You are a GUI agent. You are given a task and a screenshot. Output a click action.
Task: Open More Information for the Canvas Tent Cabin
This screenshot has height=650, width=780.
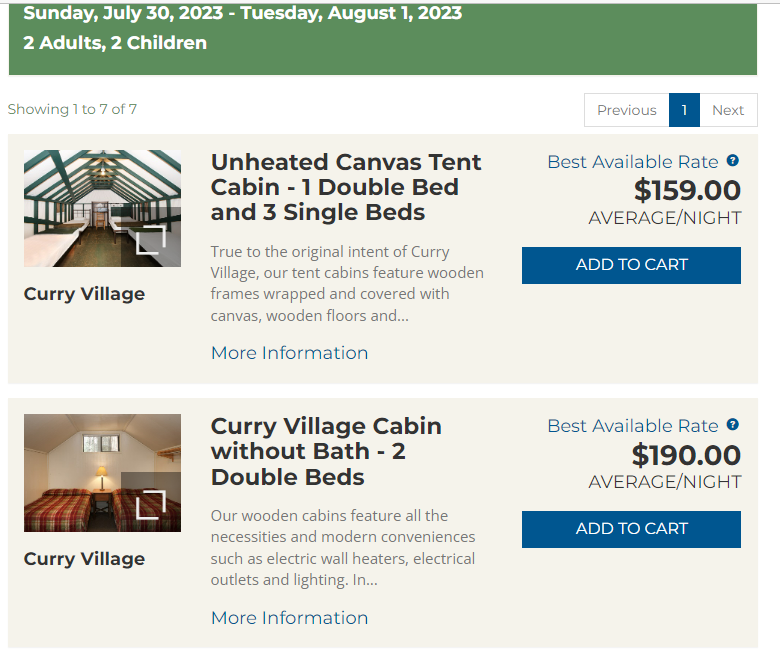click(x=289, y=353)
